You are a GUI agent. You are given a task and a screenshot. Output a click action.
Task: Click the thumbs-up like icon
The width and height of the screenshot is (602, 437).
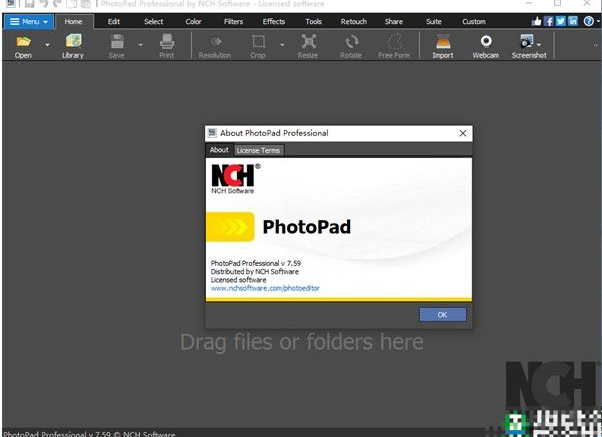[x=536, y=22]
